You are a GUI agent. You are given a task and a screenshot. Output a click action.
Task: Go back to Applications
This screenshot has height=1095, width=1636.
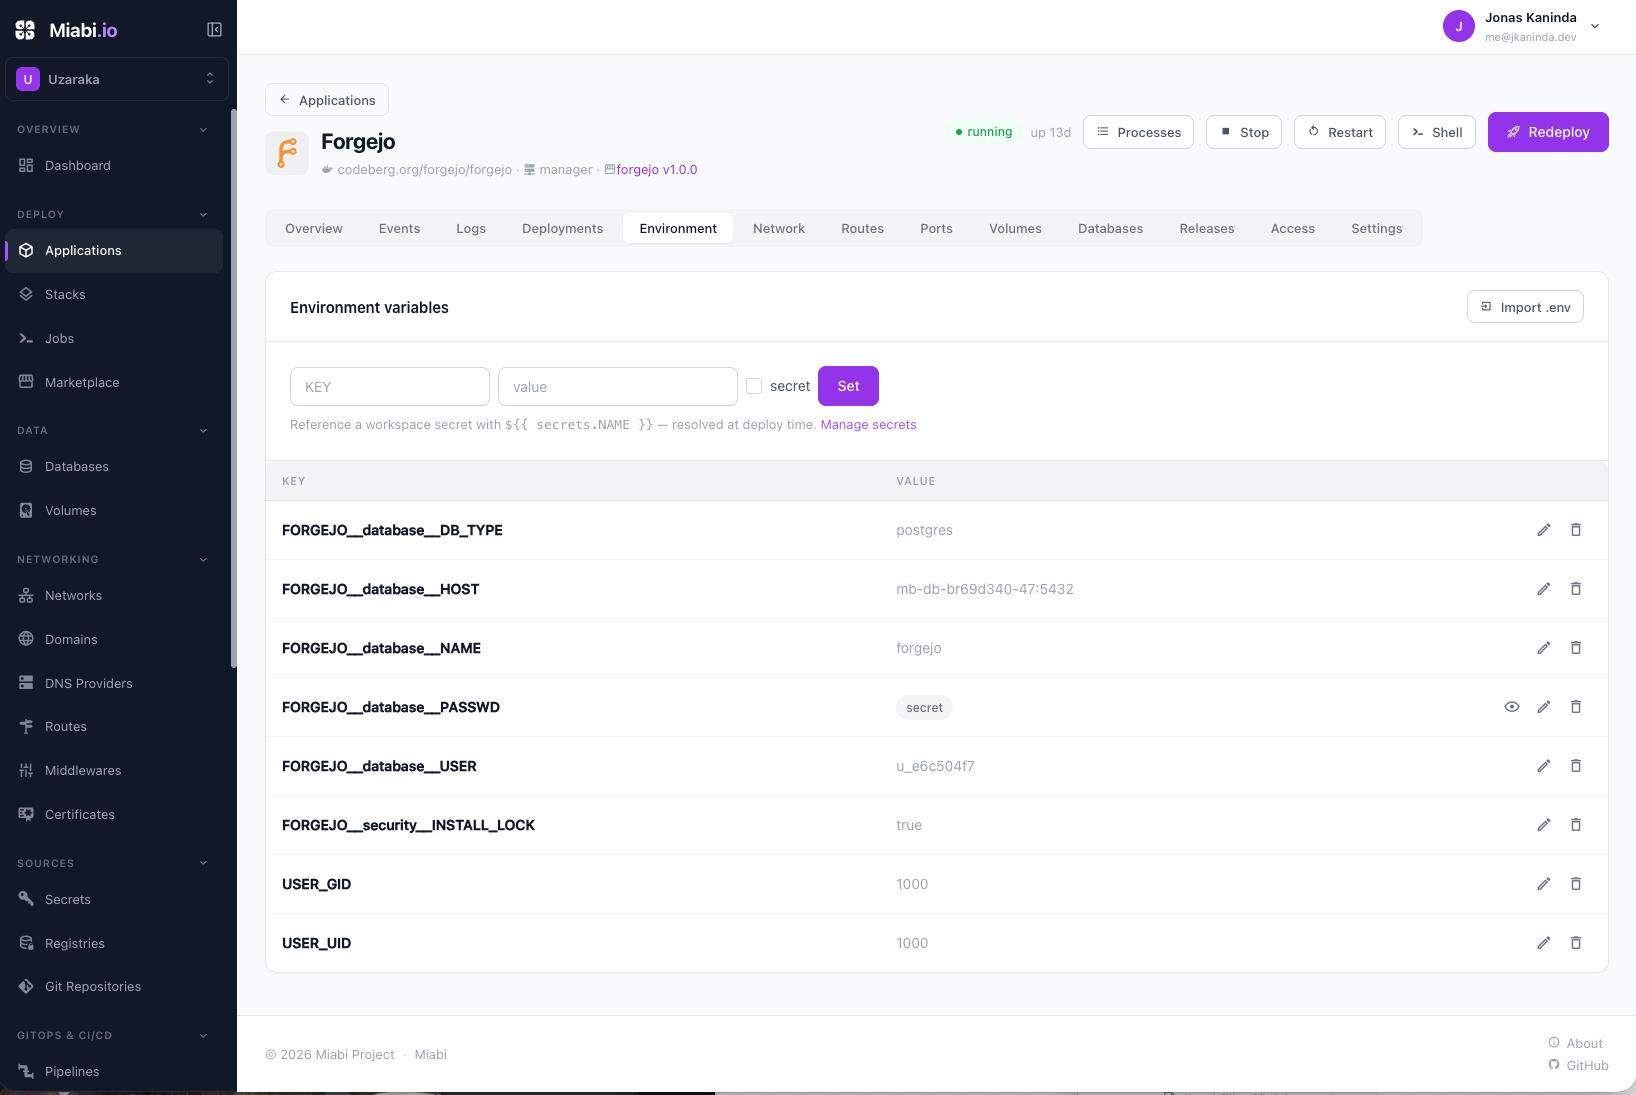(327, 100)
